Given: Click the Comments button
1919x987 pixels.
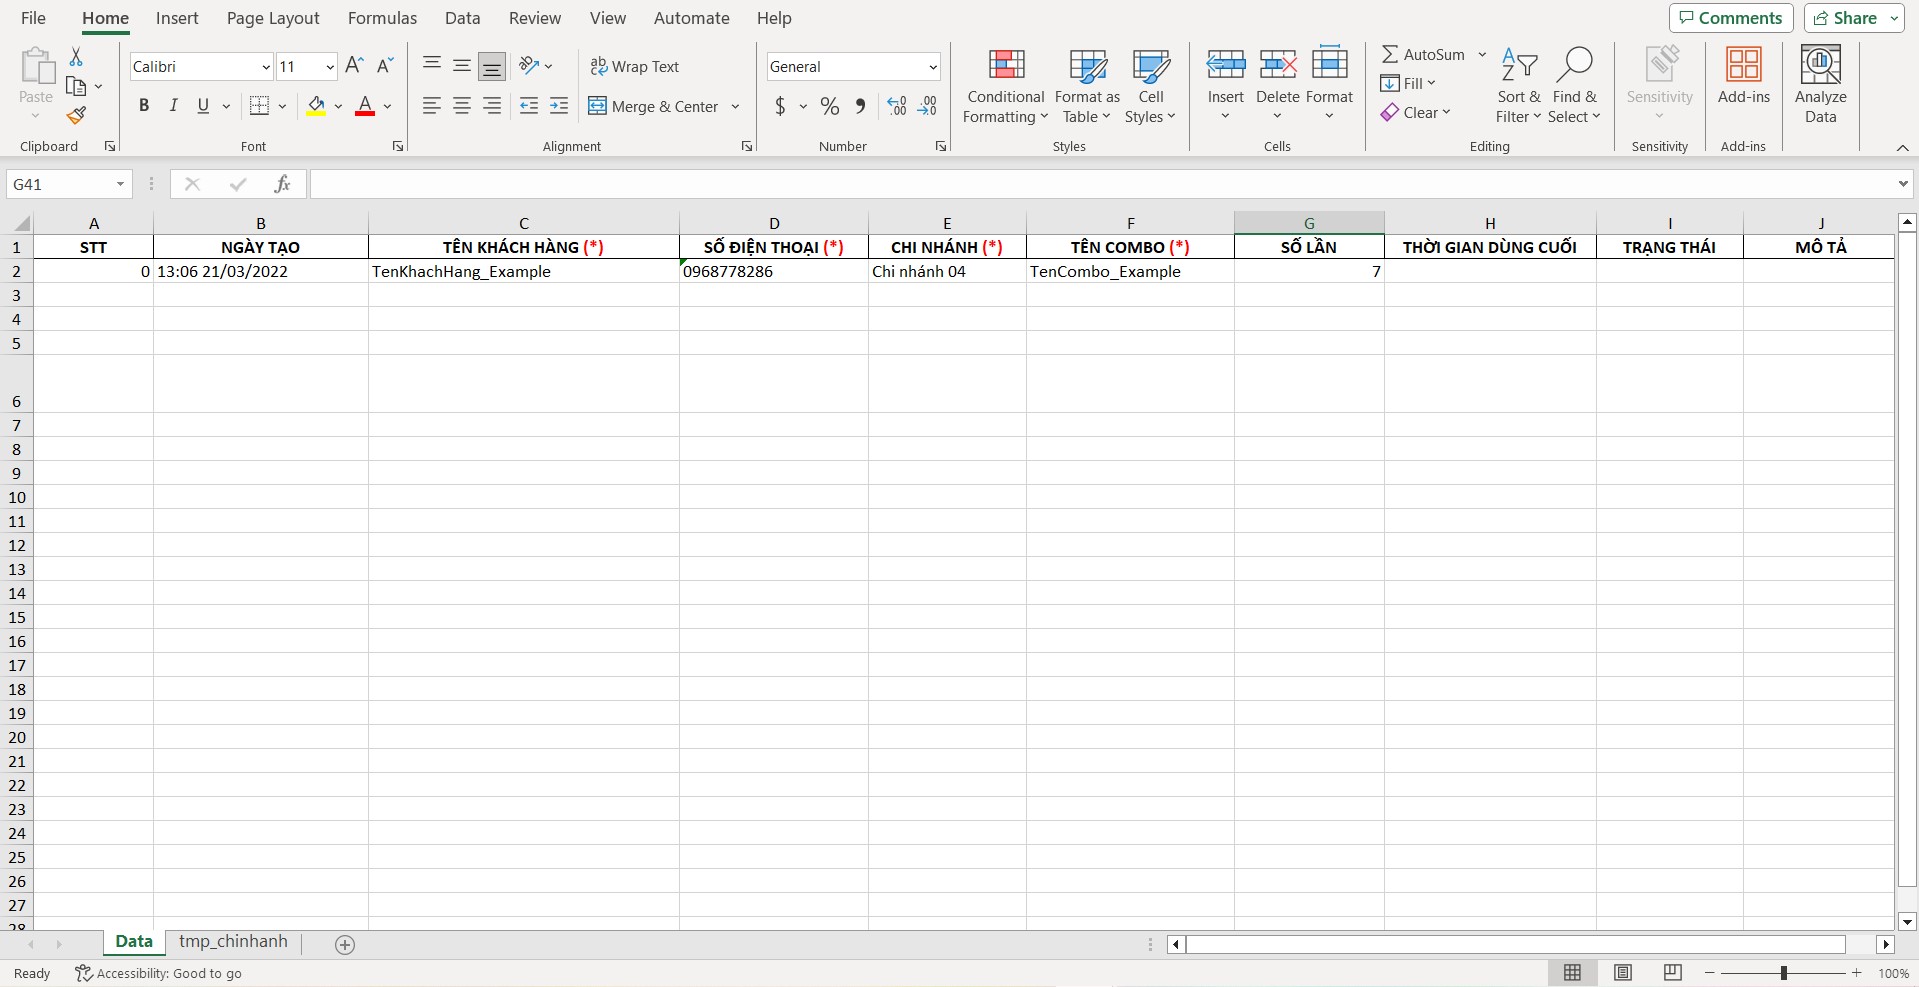Looking at the screenshot, I should pyautogui.click(x=1730, y=18).
